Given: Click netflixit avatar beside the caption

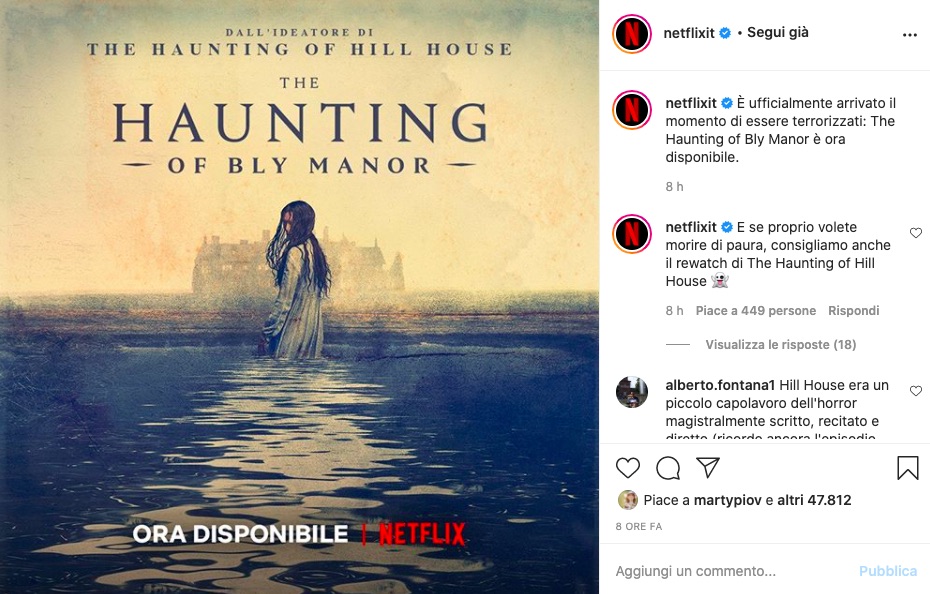Looking at the screenshot, I should point(632,110).
